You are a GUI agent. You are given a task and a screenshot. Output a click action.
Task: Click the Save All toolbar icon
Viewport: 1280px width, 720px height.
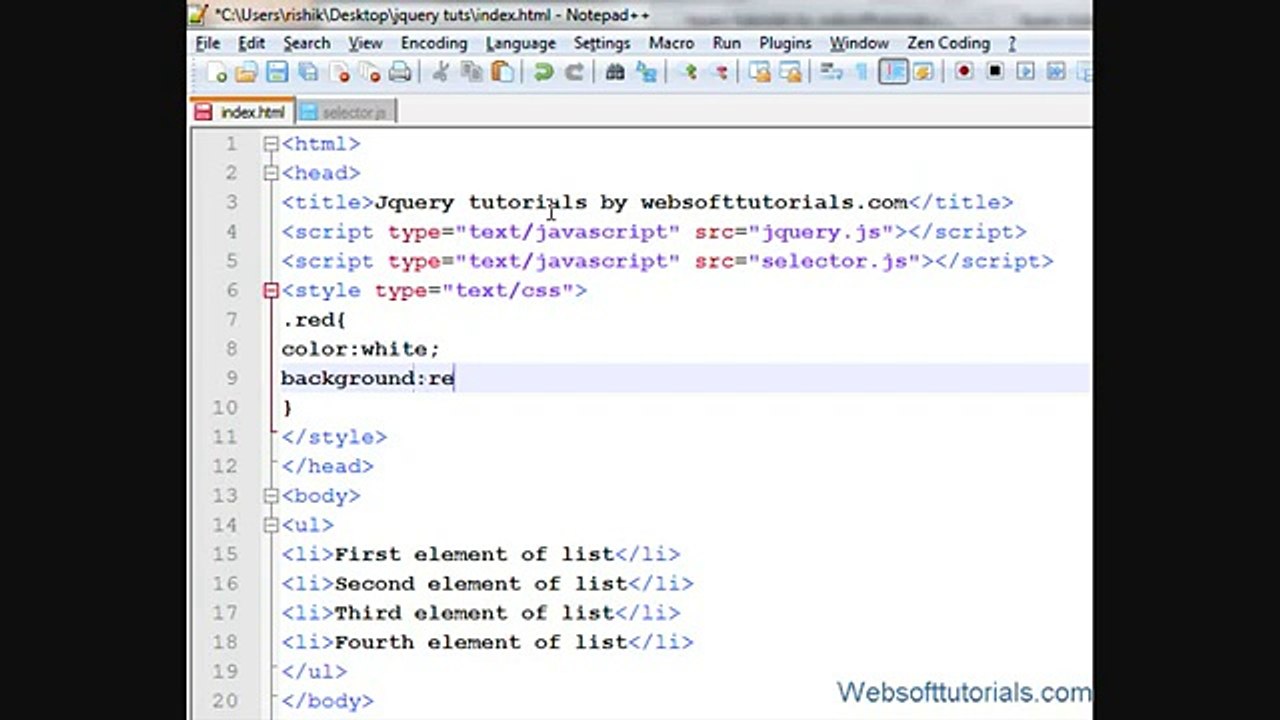[x=308, y=72]
